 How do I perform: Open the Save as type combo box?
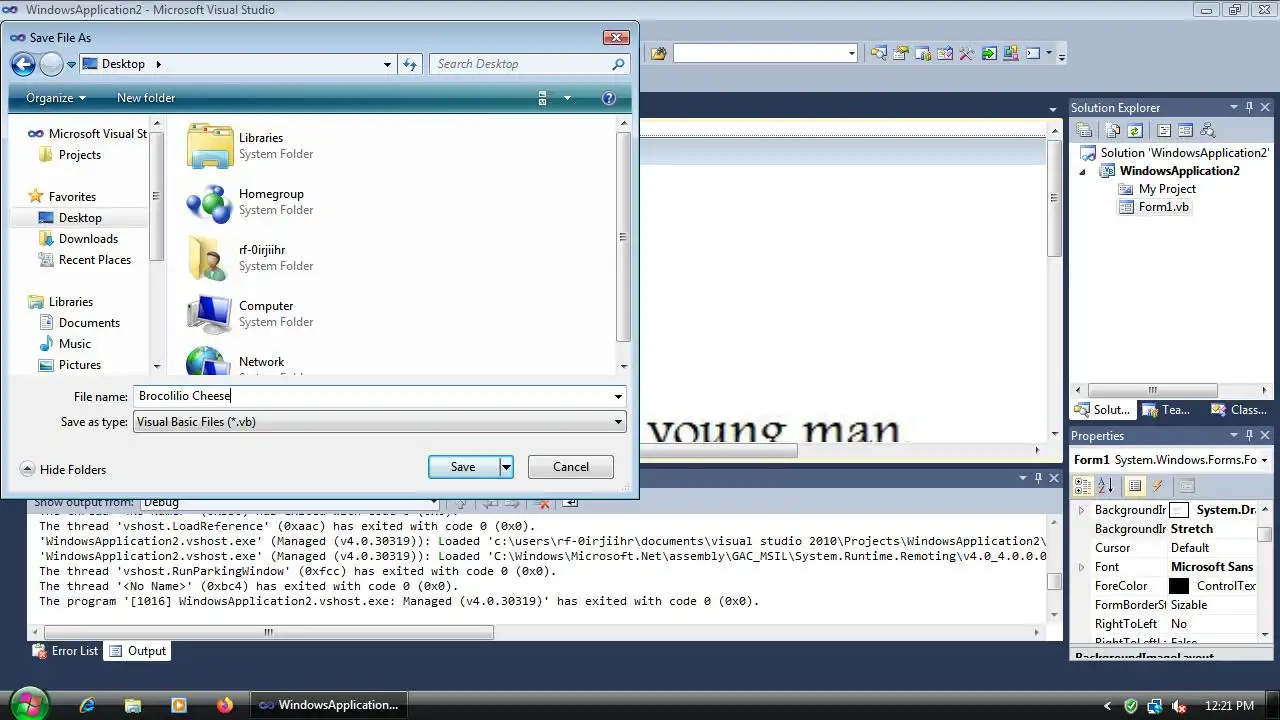point(380,422)
